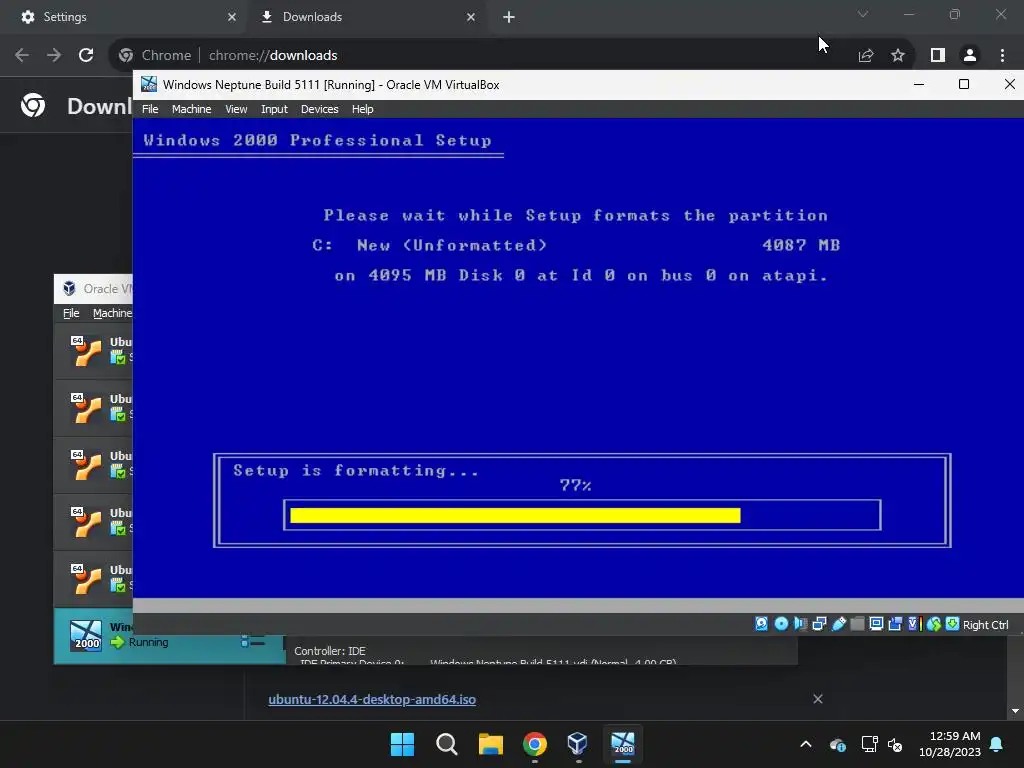Viewport: 1024px width, 768px height.
Task: Click the virtualization CPU indicator icon
Action: click(914, 624)
